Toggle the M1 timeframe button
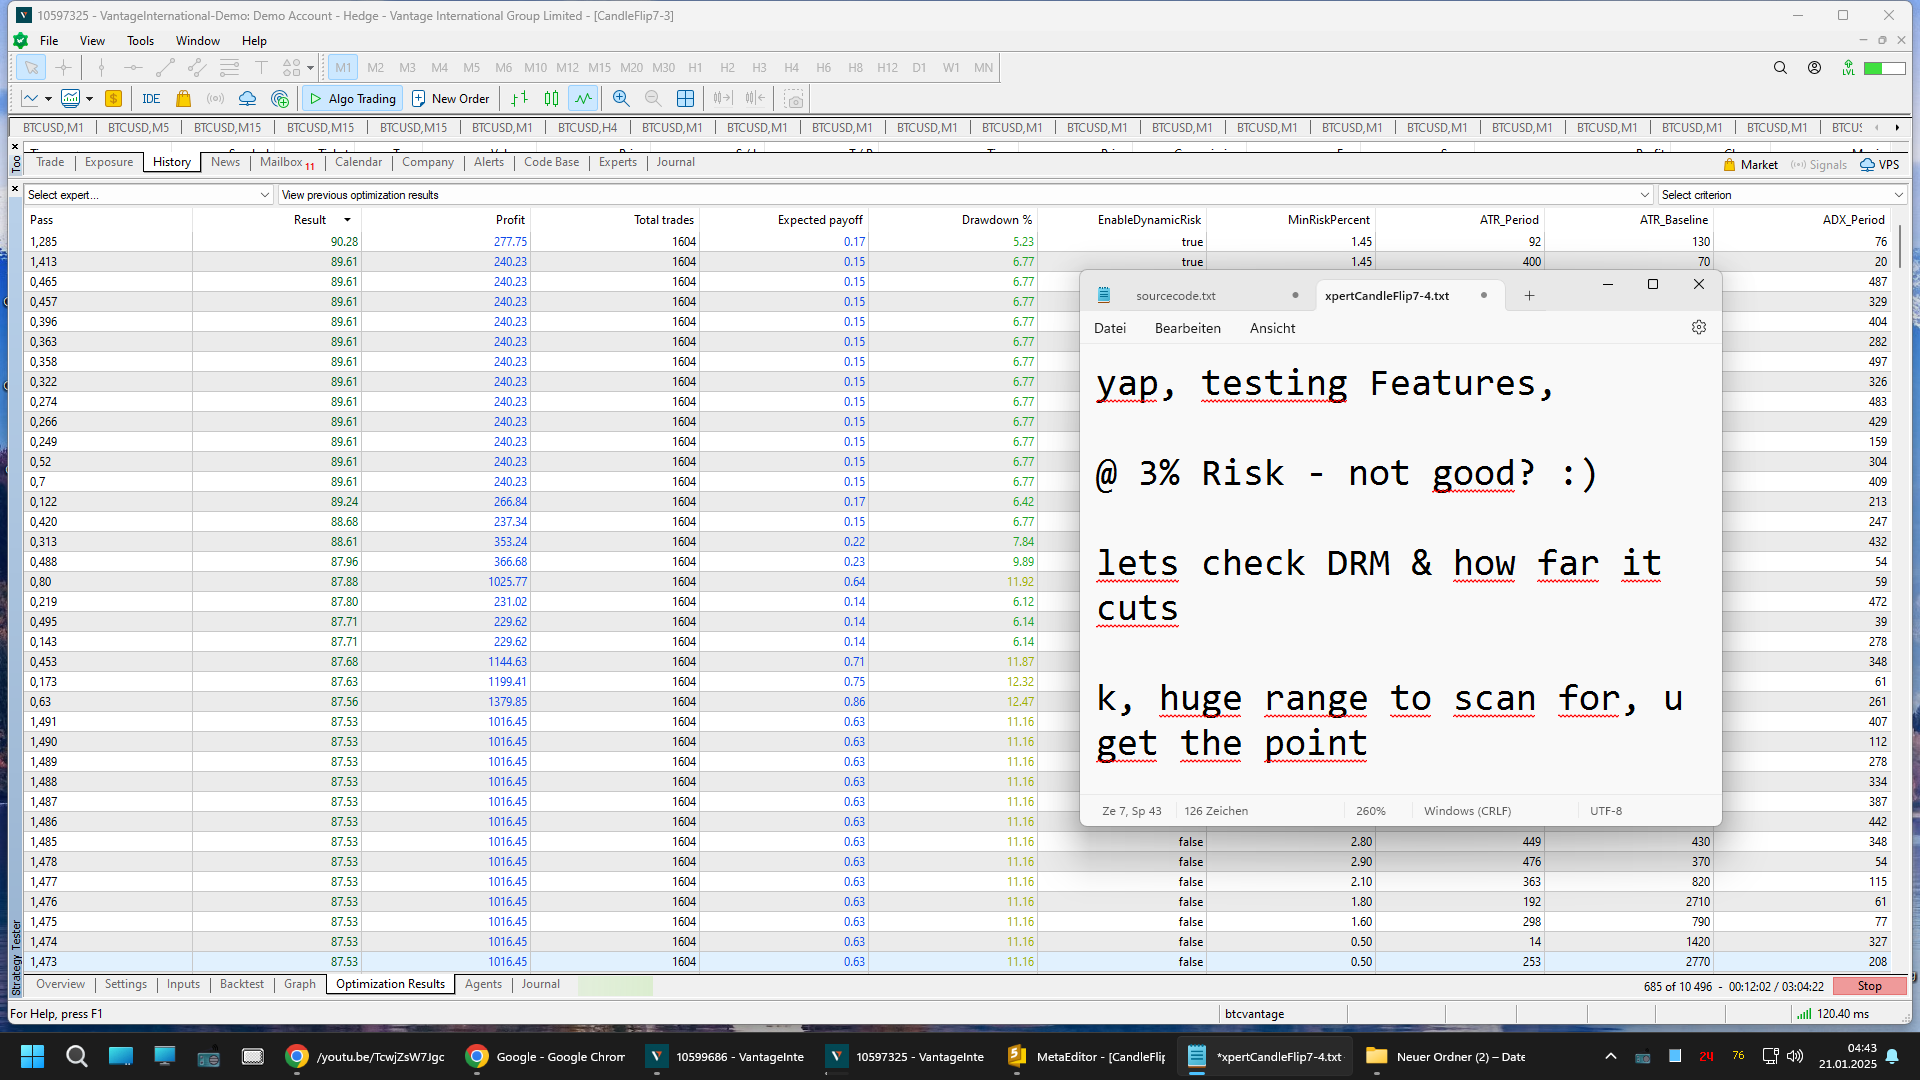1920x1080 pixels. pos(343,68)
